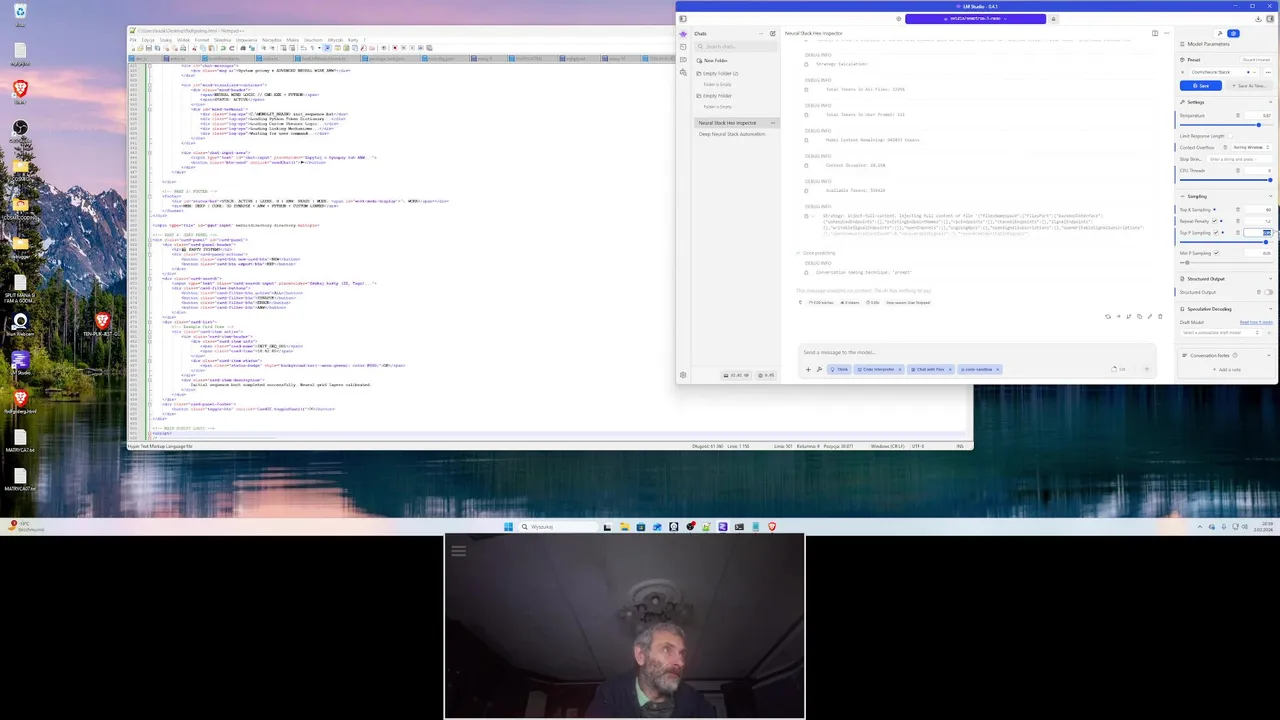The width and height of the screenshot is (1280, 720).
Task: Reset Top K Sampling with trash icon
Action: [1238, 210]
